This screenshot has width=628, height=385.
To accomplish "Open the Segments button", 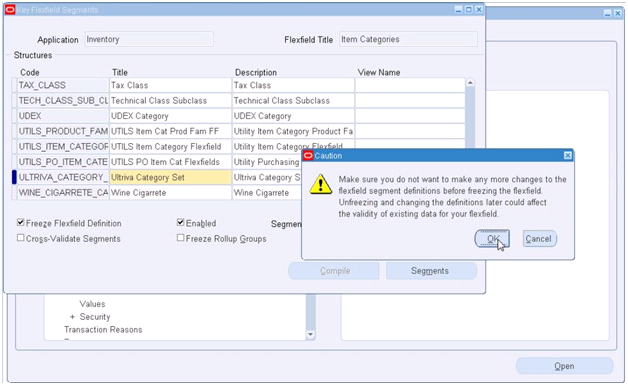I will [x=431, y=271].
